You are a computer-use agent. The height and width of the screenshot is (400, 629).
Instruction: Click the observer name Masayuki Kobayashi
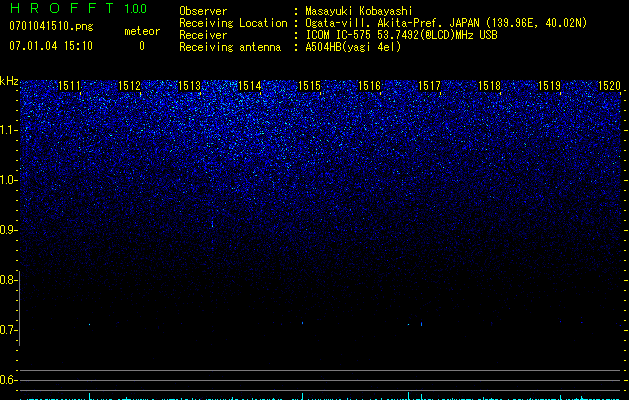pos(359,11)
